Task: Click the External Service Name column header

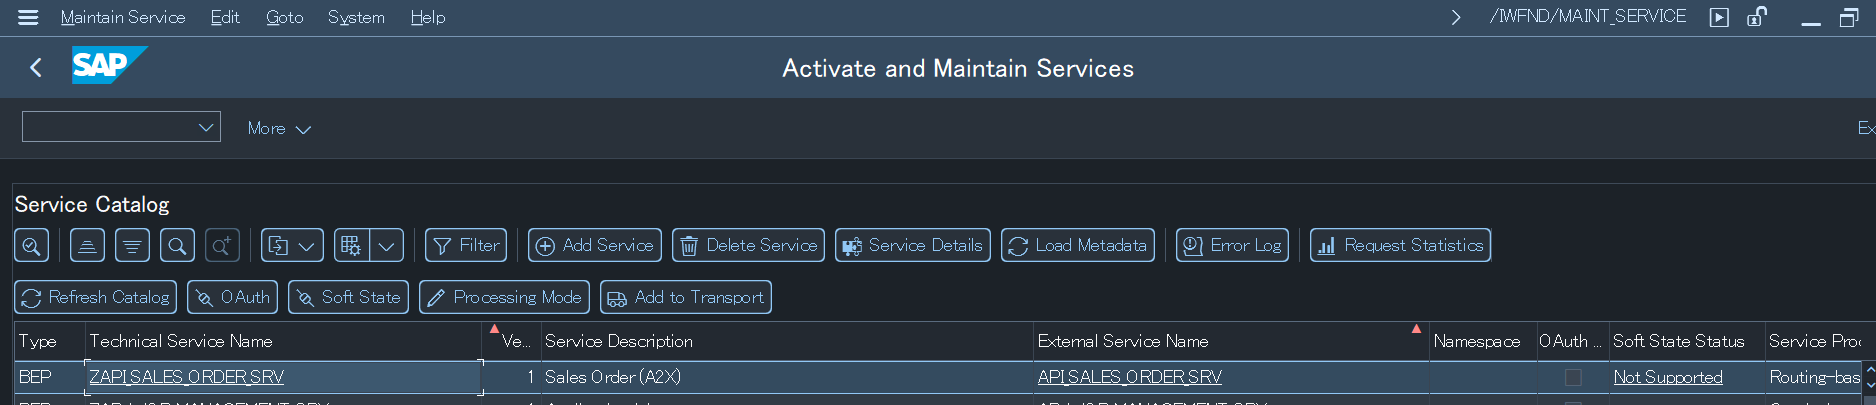Action: tap(1230, 341)
